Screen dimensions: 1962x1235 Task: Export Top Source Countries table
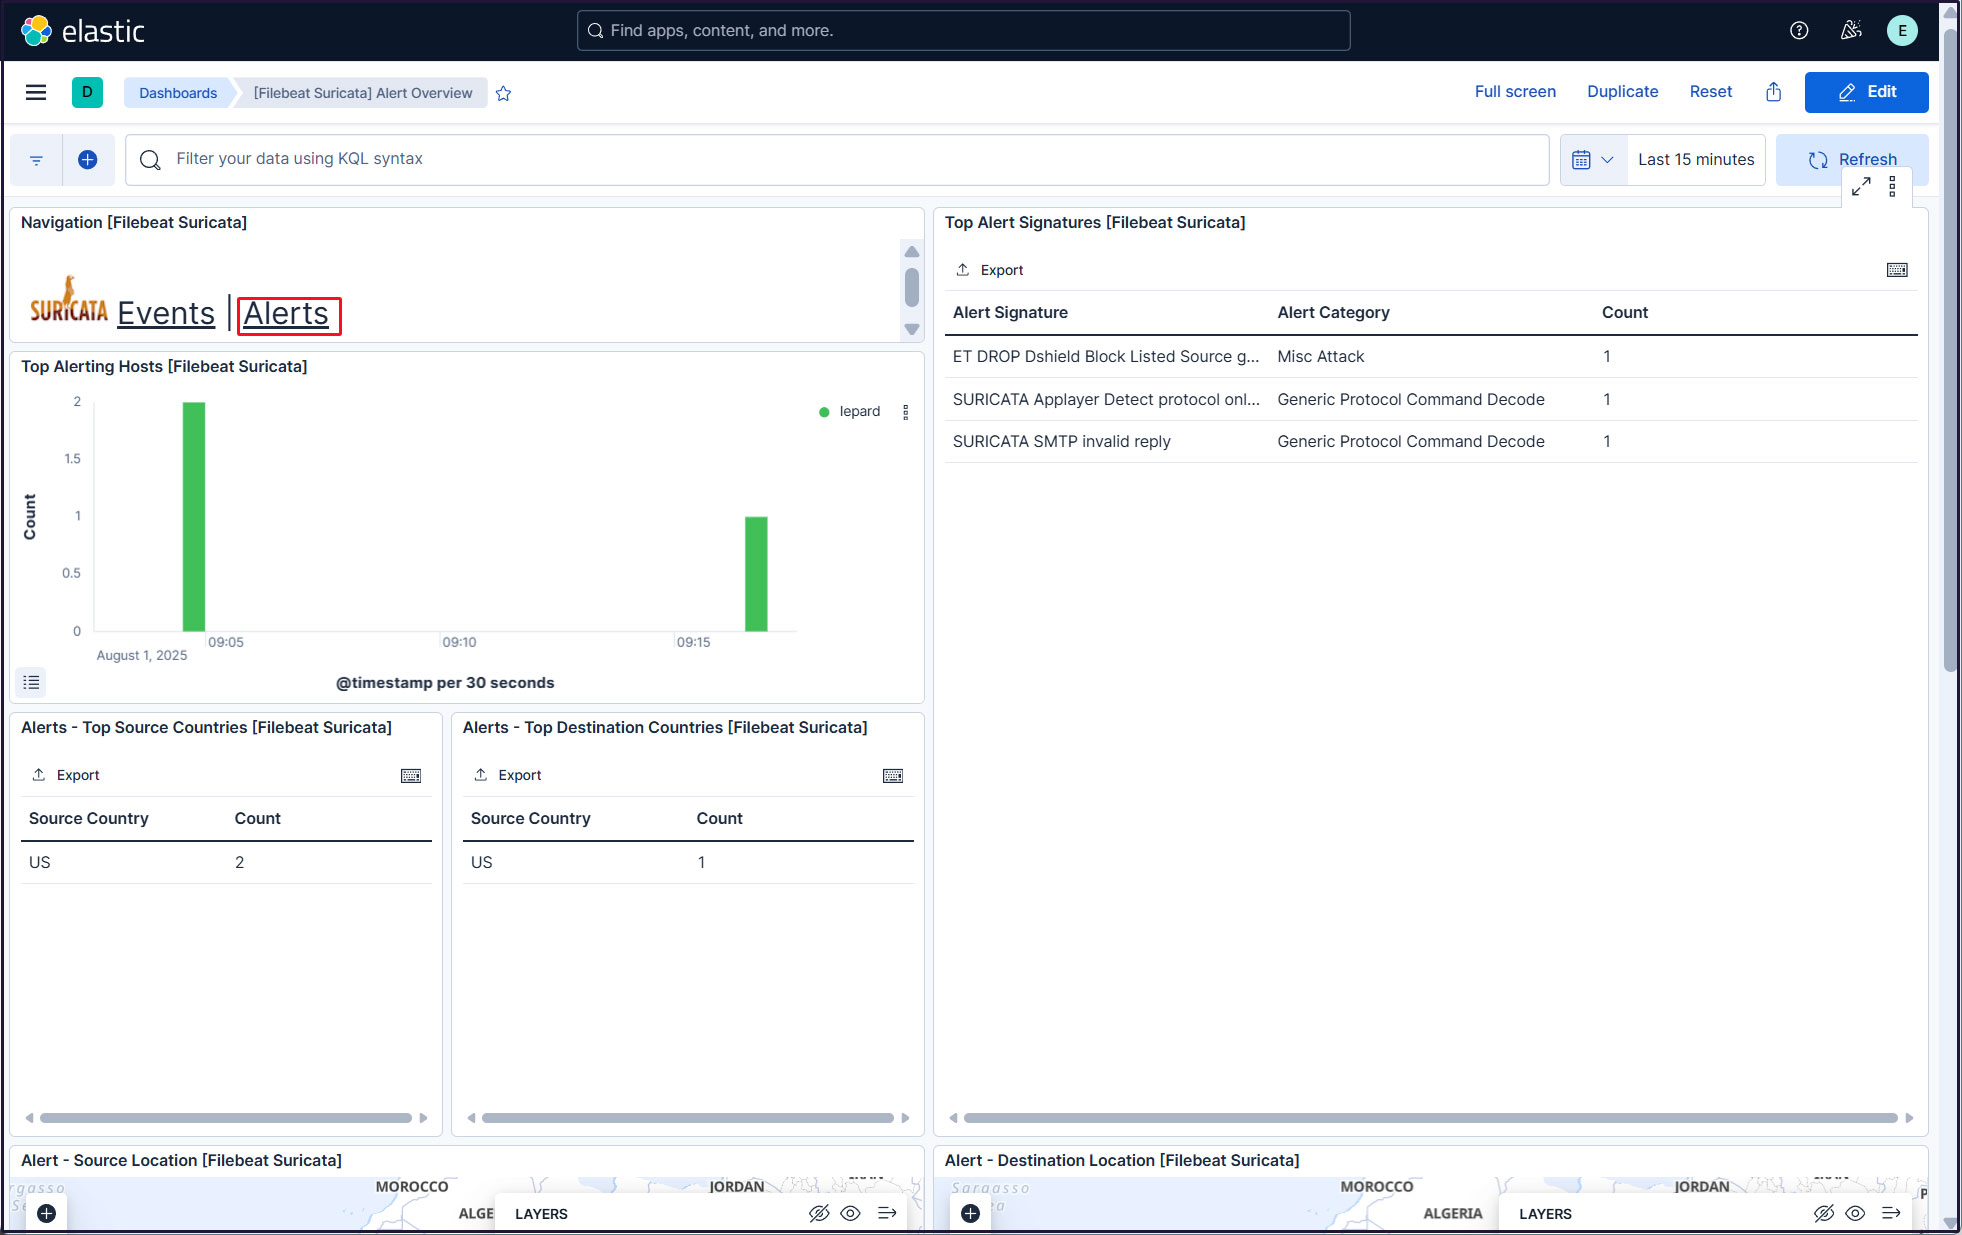tap(66, 776)
